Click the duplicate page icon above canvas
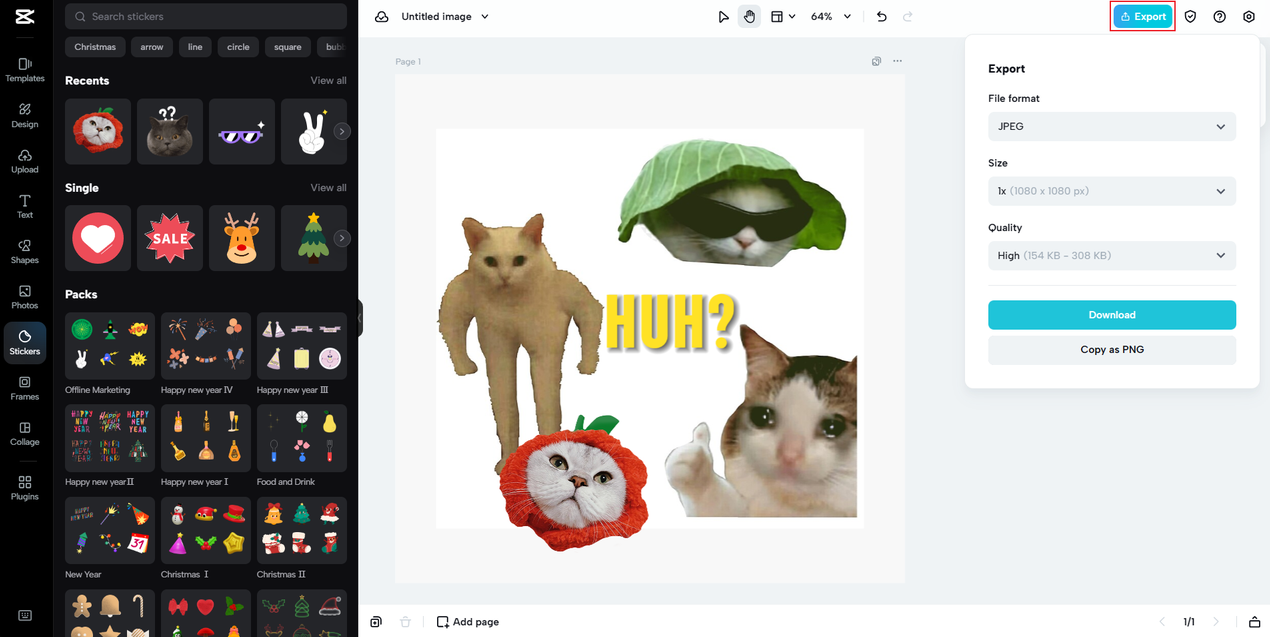1270x637 pixels. pos(876,61)
